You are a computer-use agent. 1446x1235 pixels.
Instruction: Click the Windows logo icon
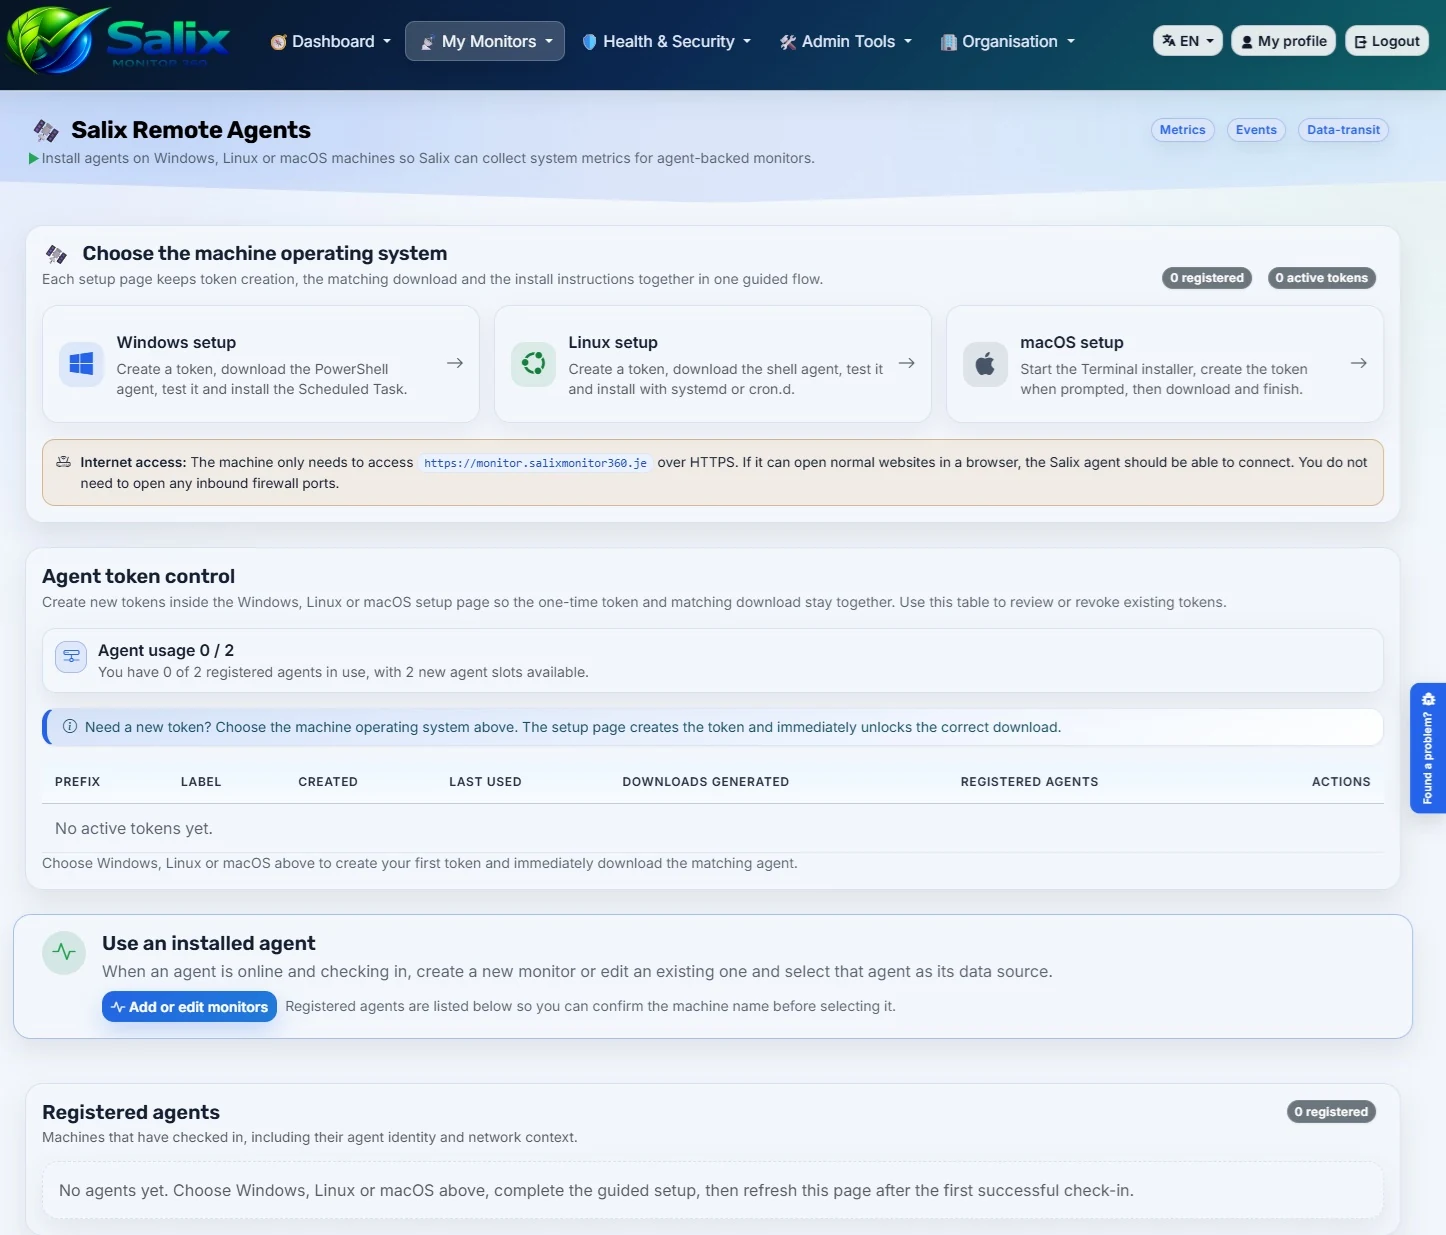pos(81,363)
